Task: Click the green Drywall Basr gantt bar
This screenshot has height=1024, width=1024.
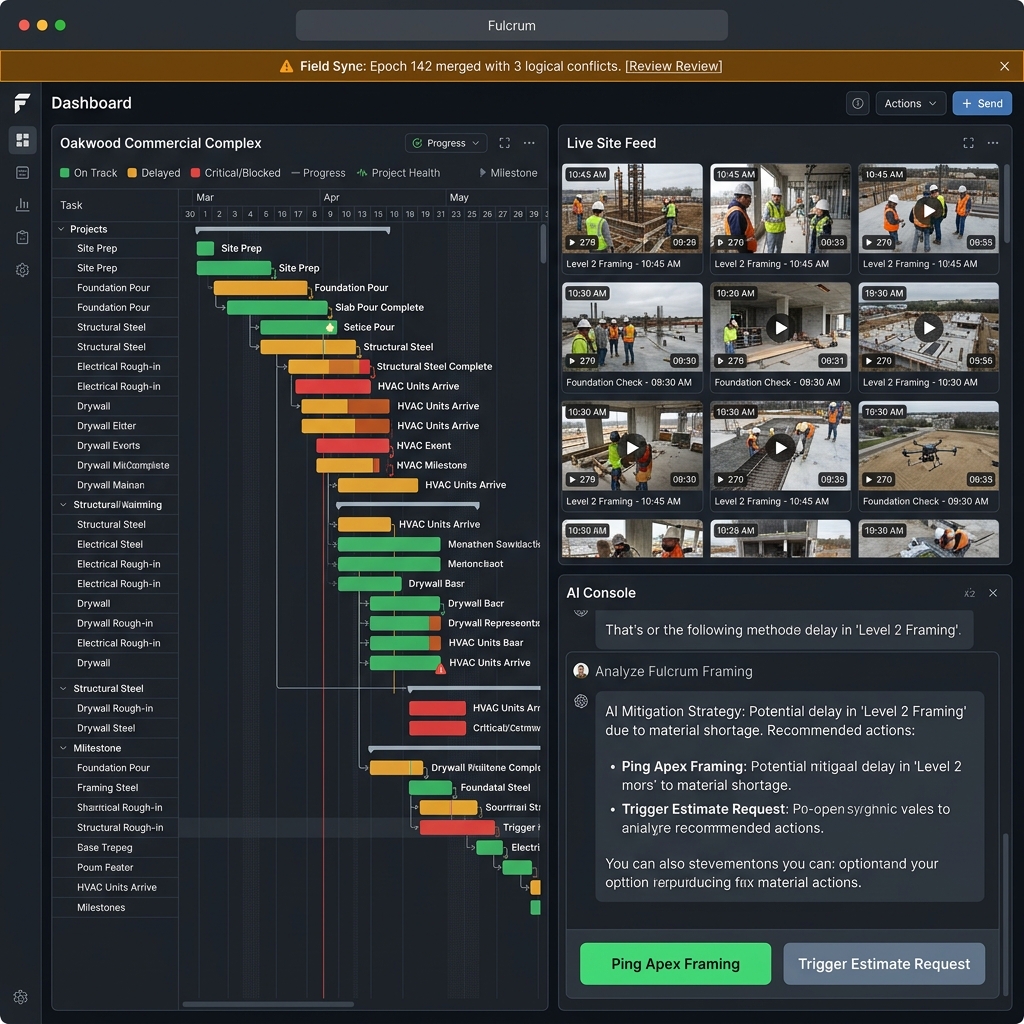Action: coord(370,584)
